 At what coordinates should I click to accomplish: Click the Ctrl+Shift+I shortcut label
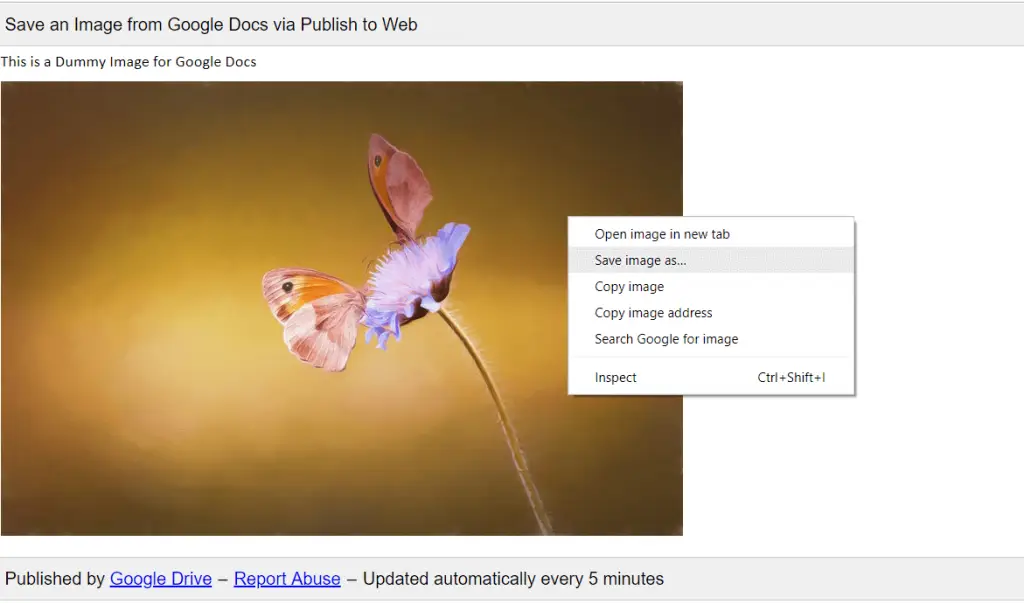[789, 377]
